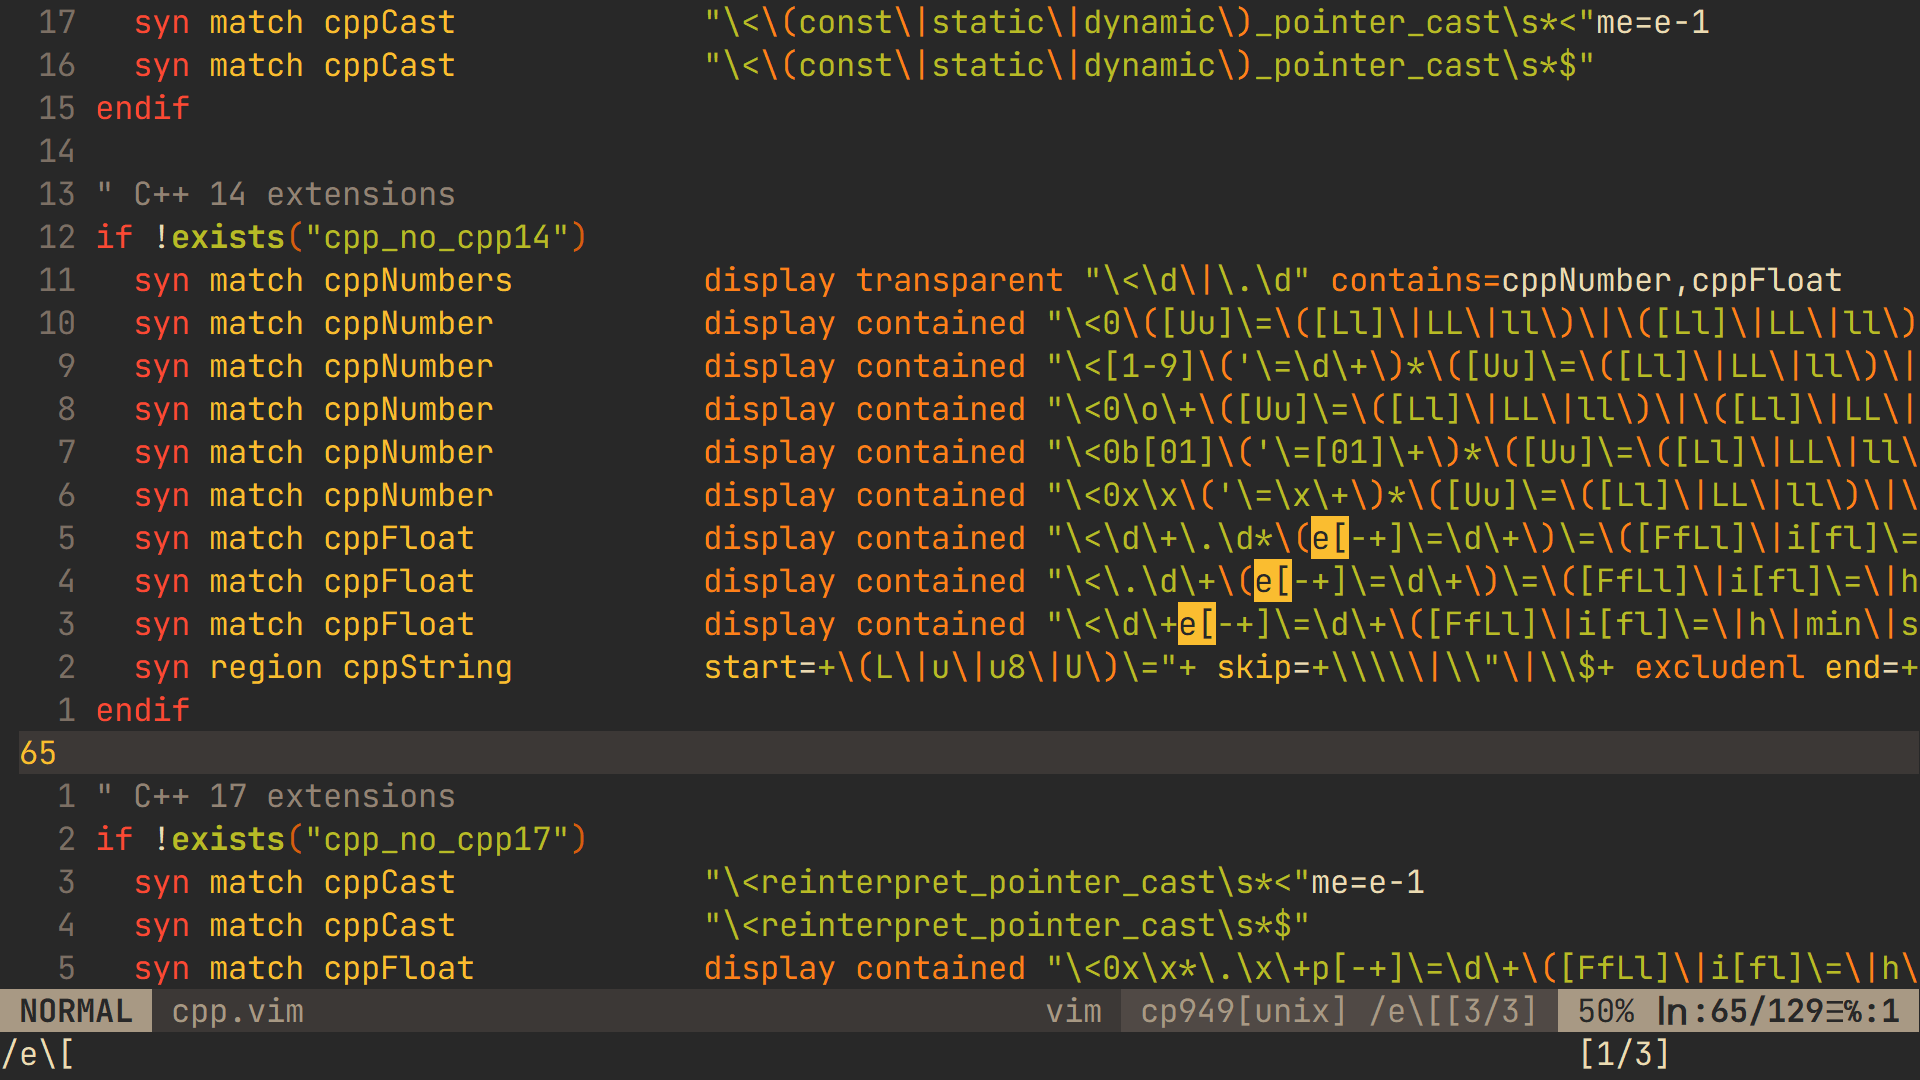Click the endif keyword on line 15

point(141,108)
